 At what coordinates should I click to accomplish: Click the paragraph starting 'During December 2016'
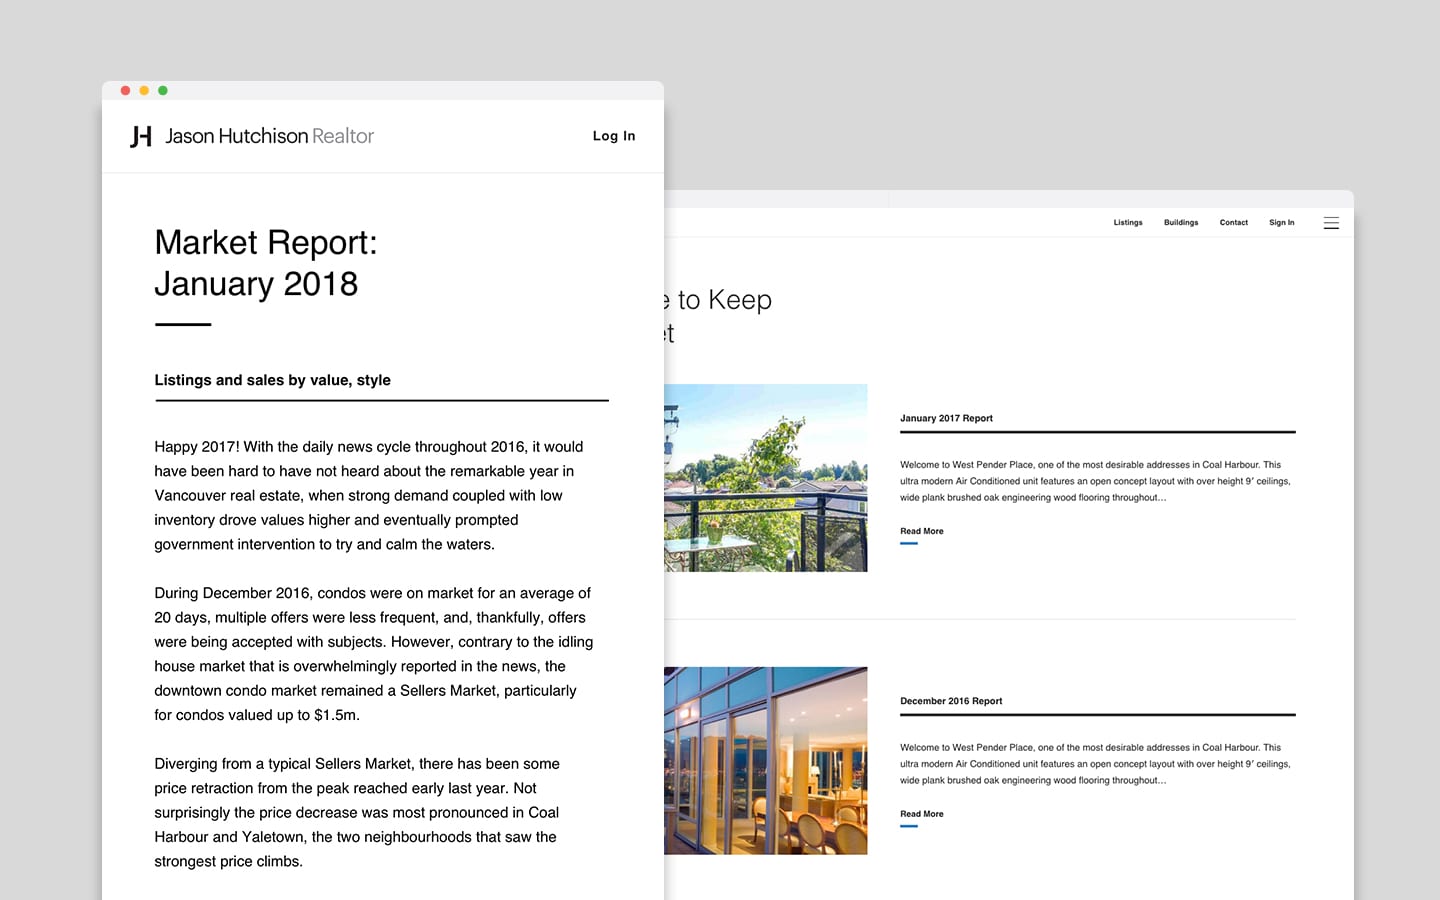pyautogui.click(x=374, y=654)
